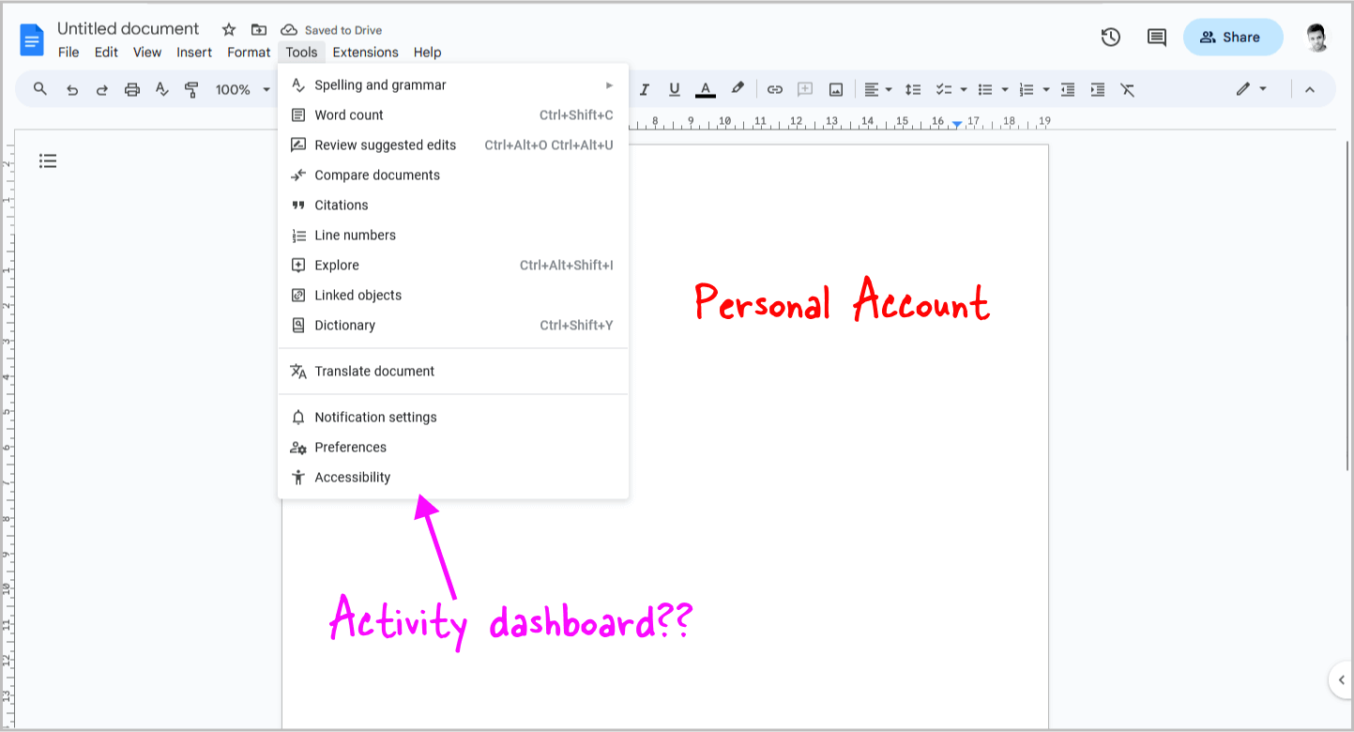
Task: Open the text color picker
Action: [x=705, y=89]
